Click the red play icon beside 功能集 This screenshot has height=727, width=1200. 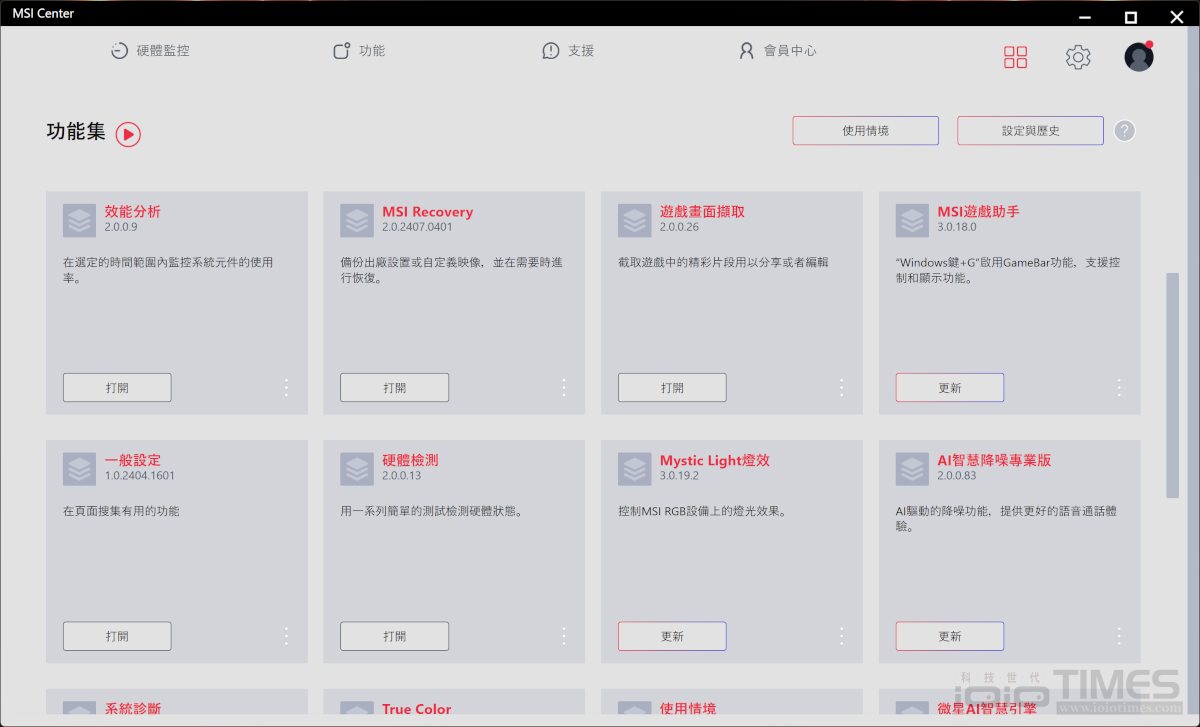(x=128, y=134)
